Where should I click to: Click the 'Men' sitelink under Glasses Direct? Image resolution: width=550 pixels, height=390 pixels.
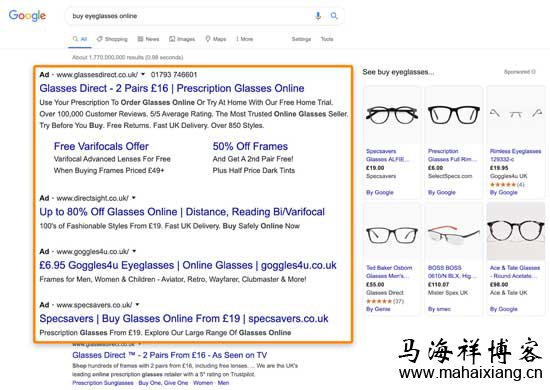click(x=223, y=383)
